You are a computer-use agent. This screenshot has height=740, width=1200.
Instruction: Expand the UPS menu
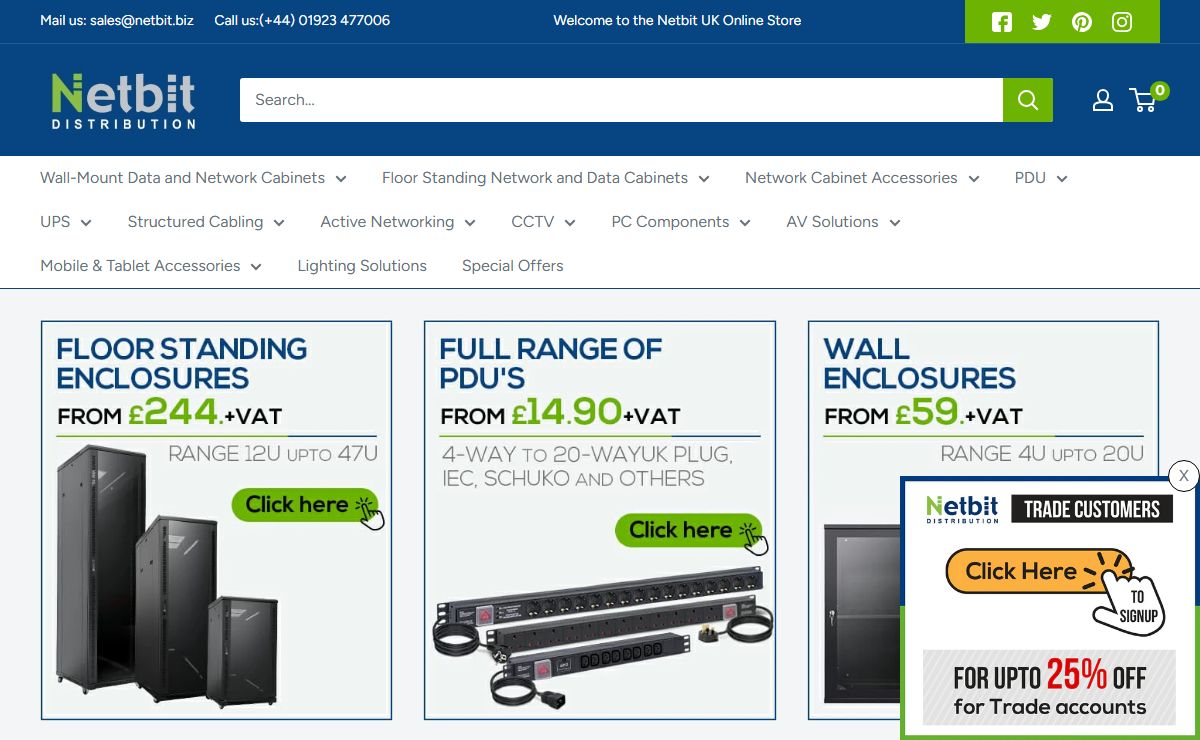click(66, 222)
